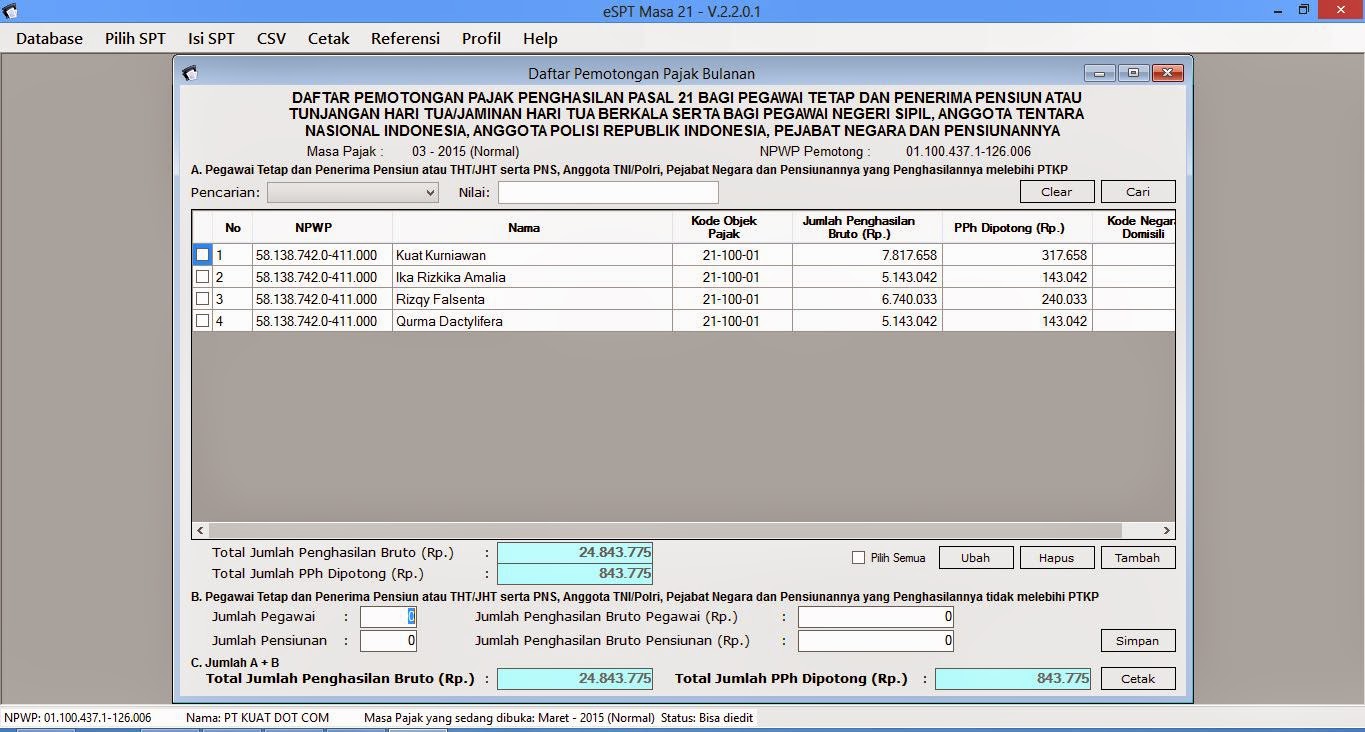Open the Database menu
This screenshot has width=1365, height=732.
pyautogui.click(x=49, y=38)
